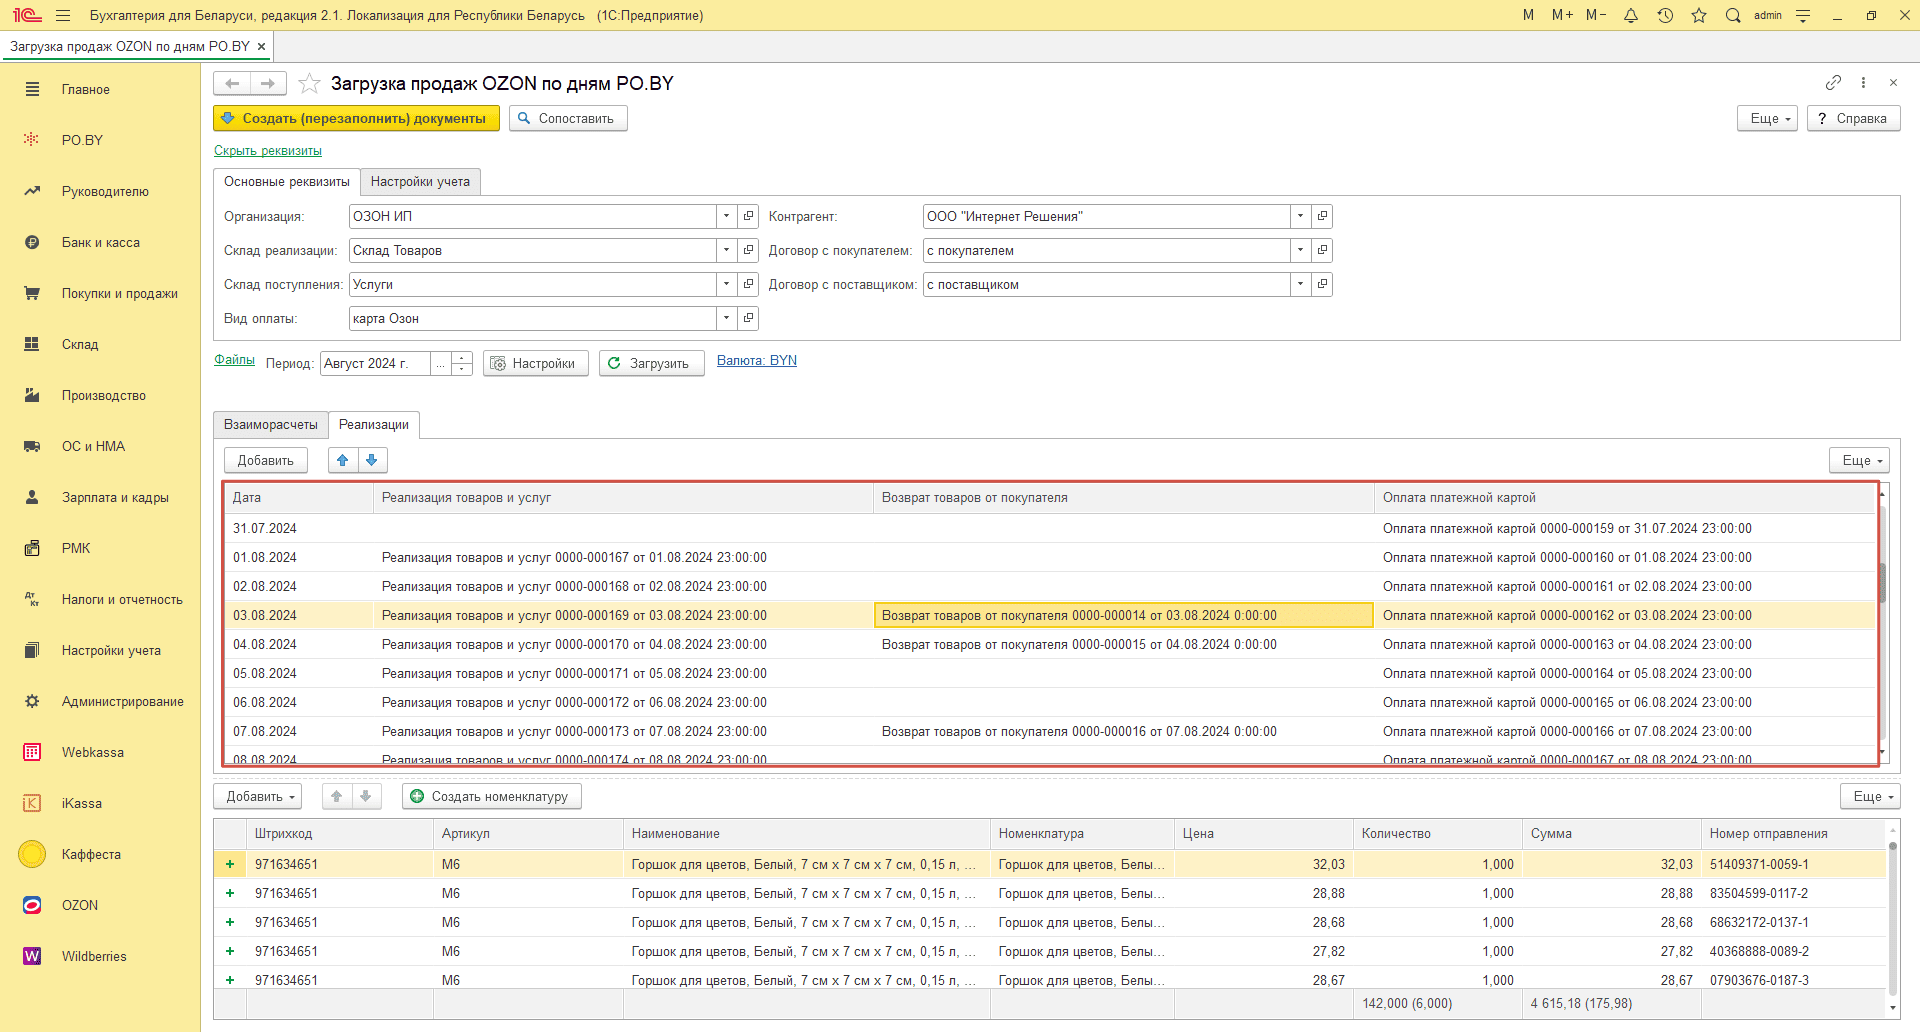The height and width of the screenshot is (1032, 1920).
Task: Expand the Организация dropdown
Action: click(x=727, y=216)
